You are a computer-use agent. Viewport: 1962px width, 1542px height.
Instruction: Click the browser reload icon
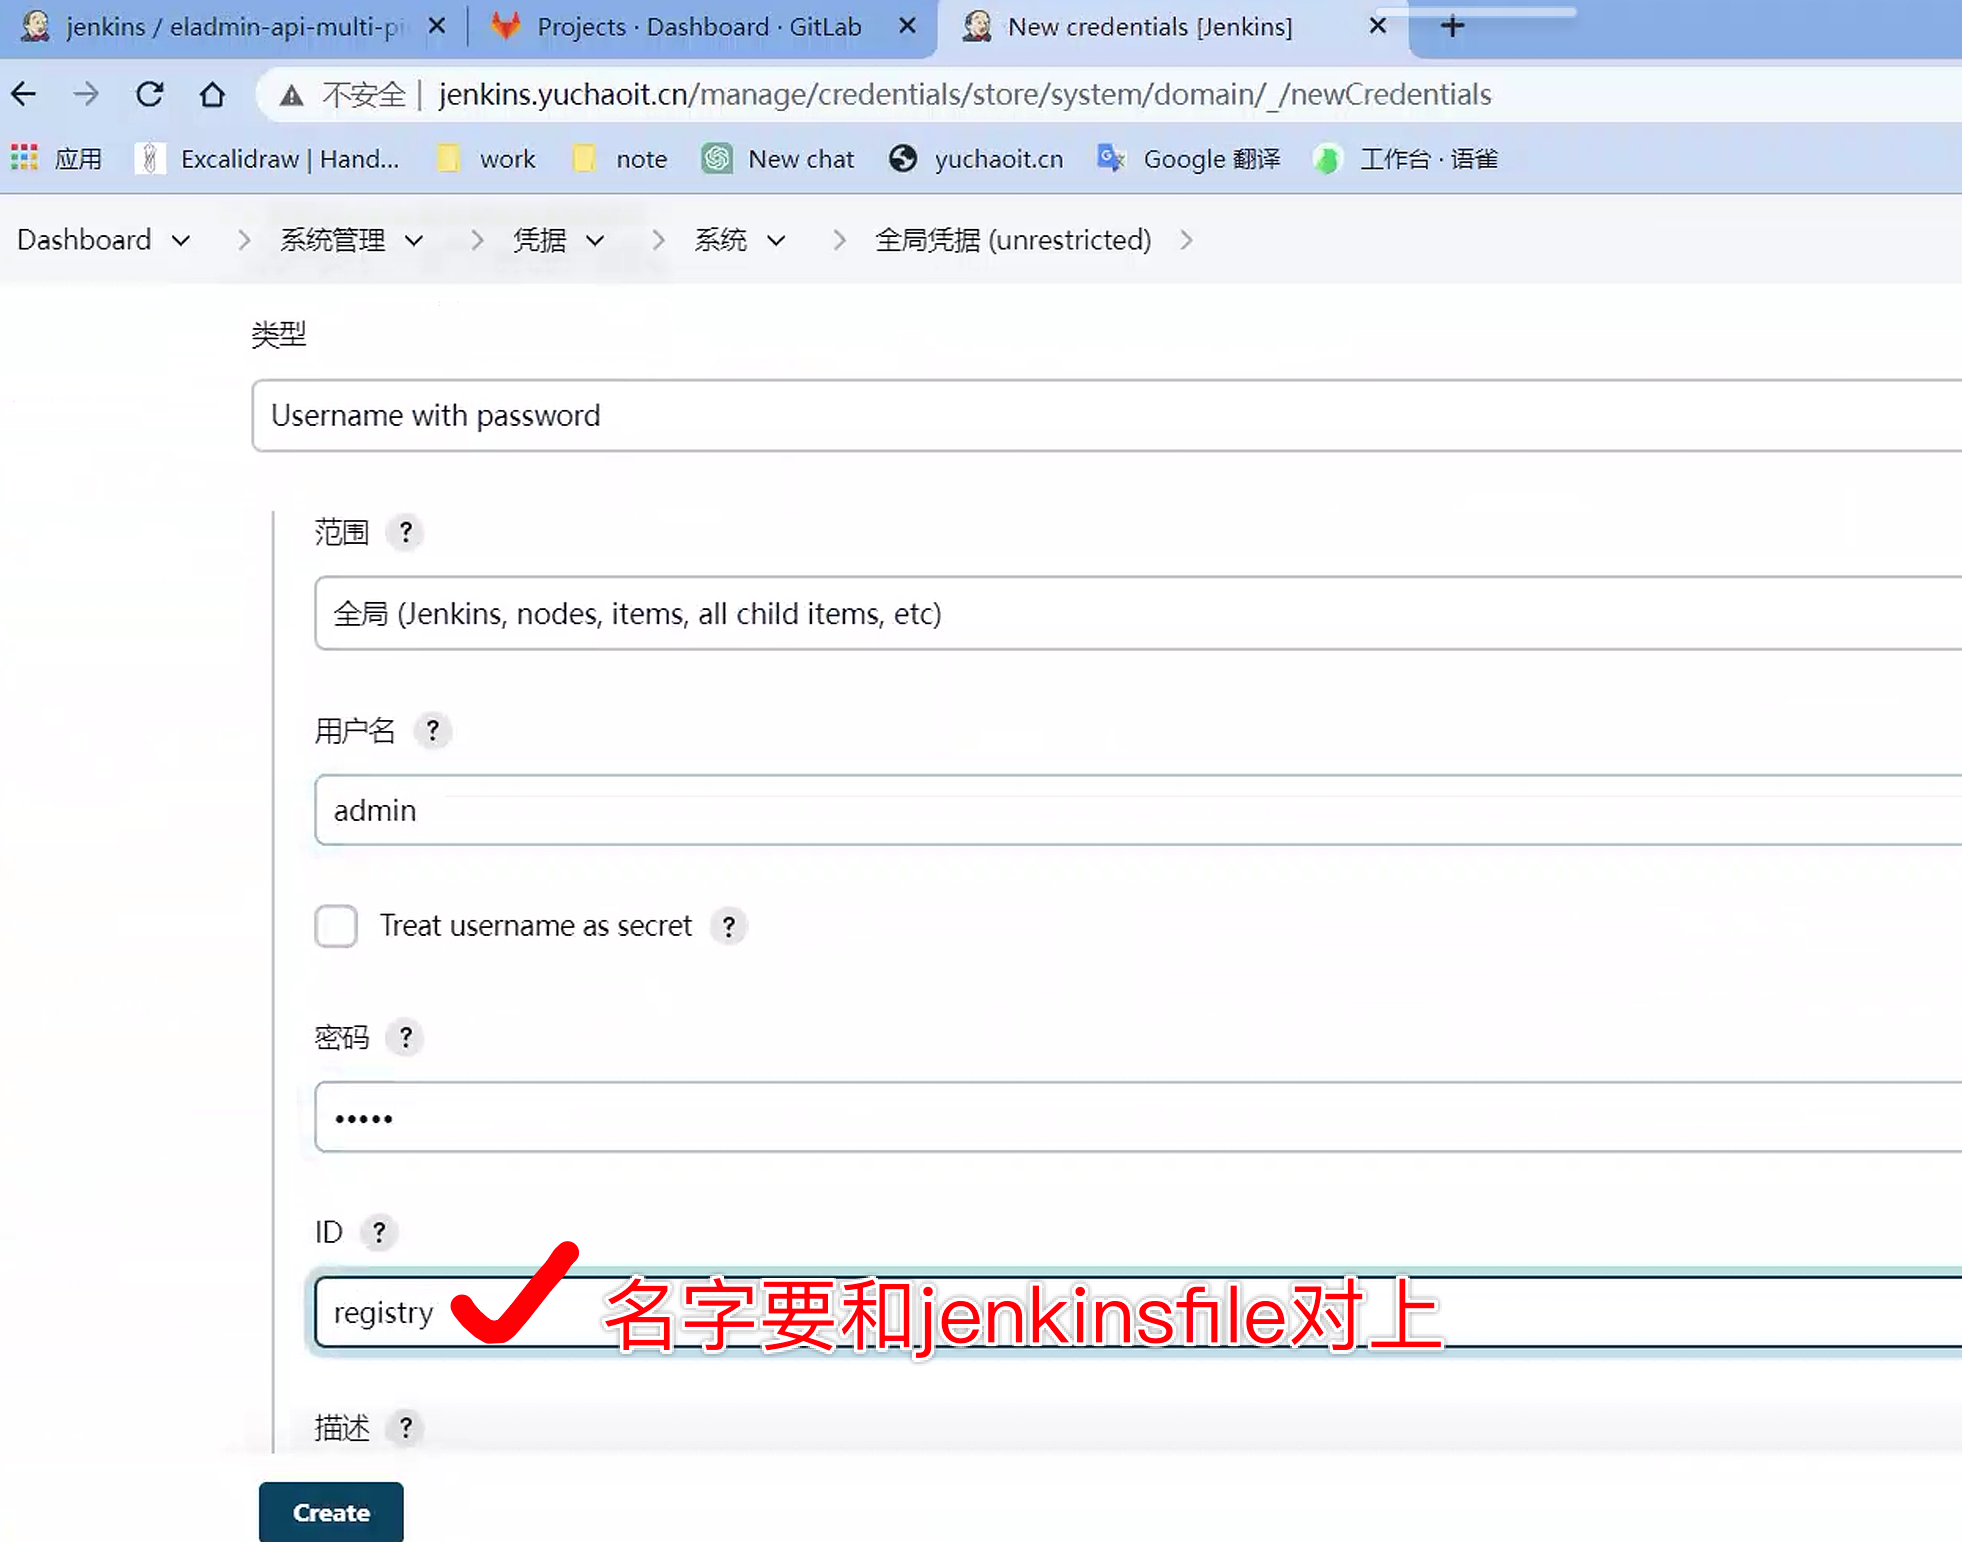(150, 94)
